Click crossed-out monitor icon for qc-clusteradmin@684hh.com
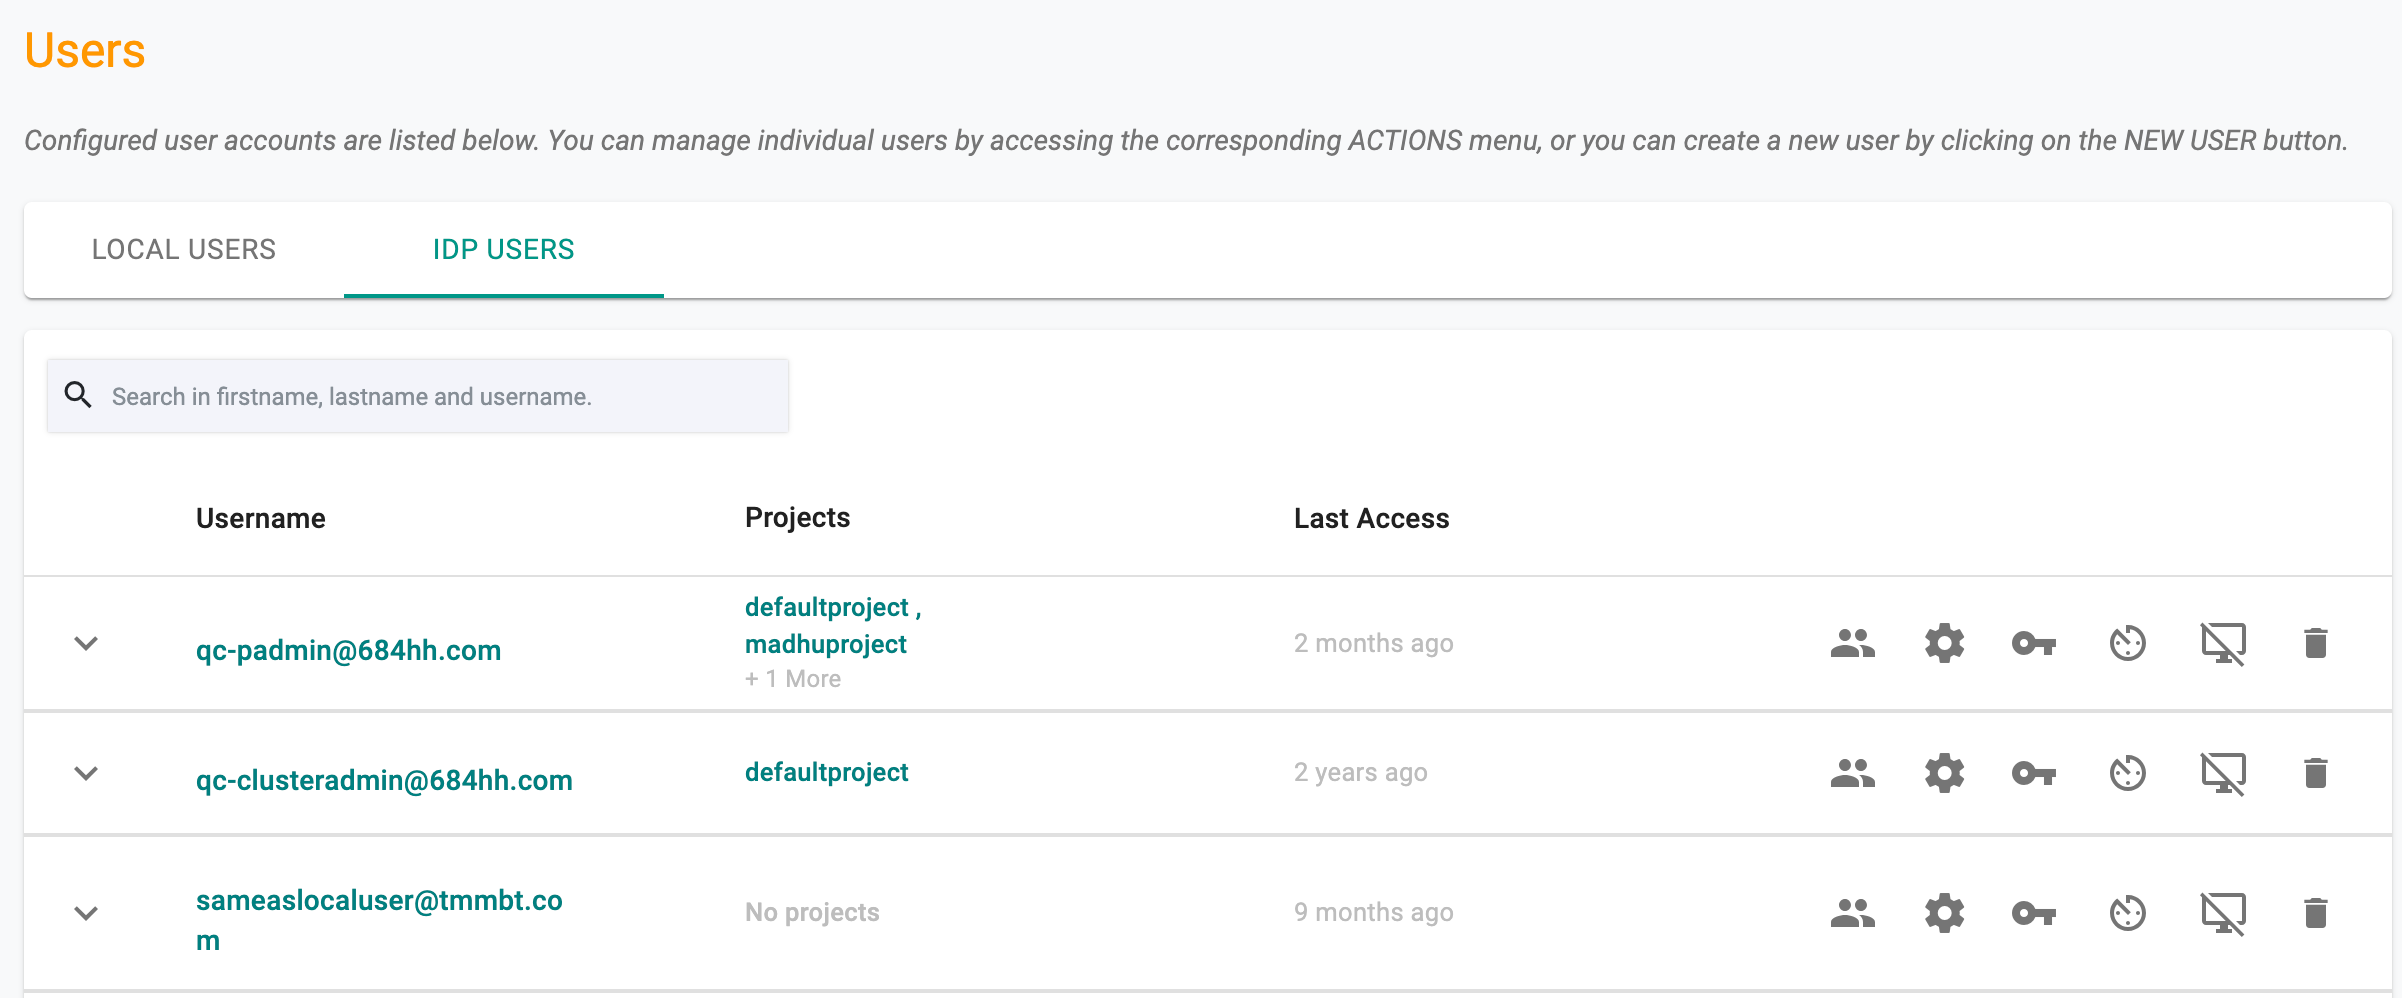The width and height of the screenshot is (2402, 998). click(2223, 773)
